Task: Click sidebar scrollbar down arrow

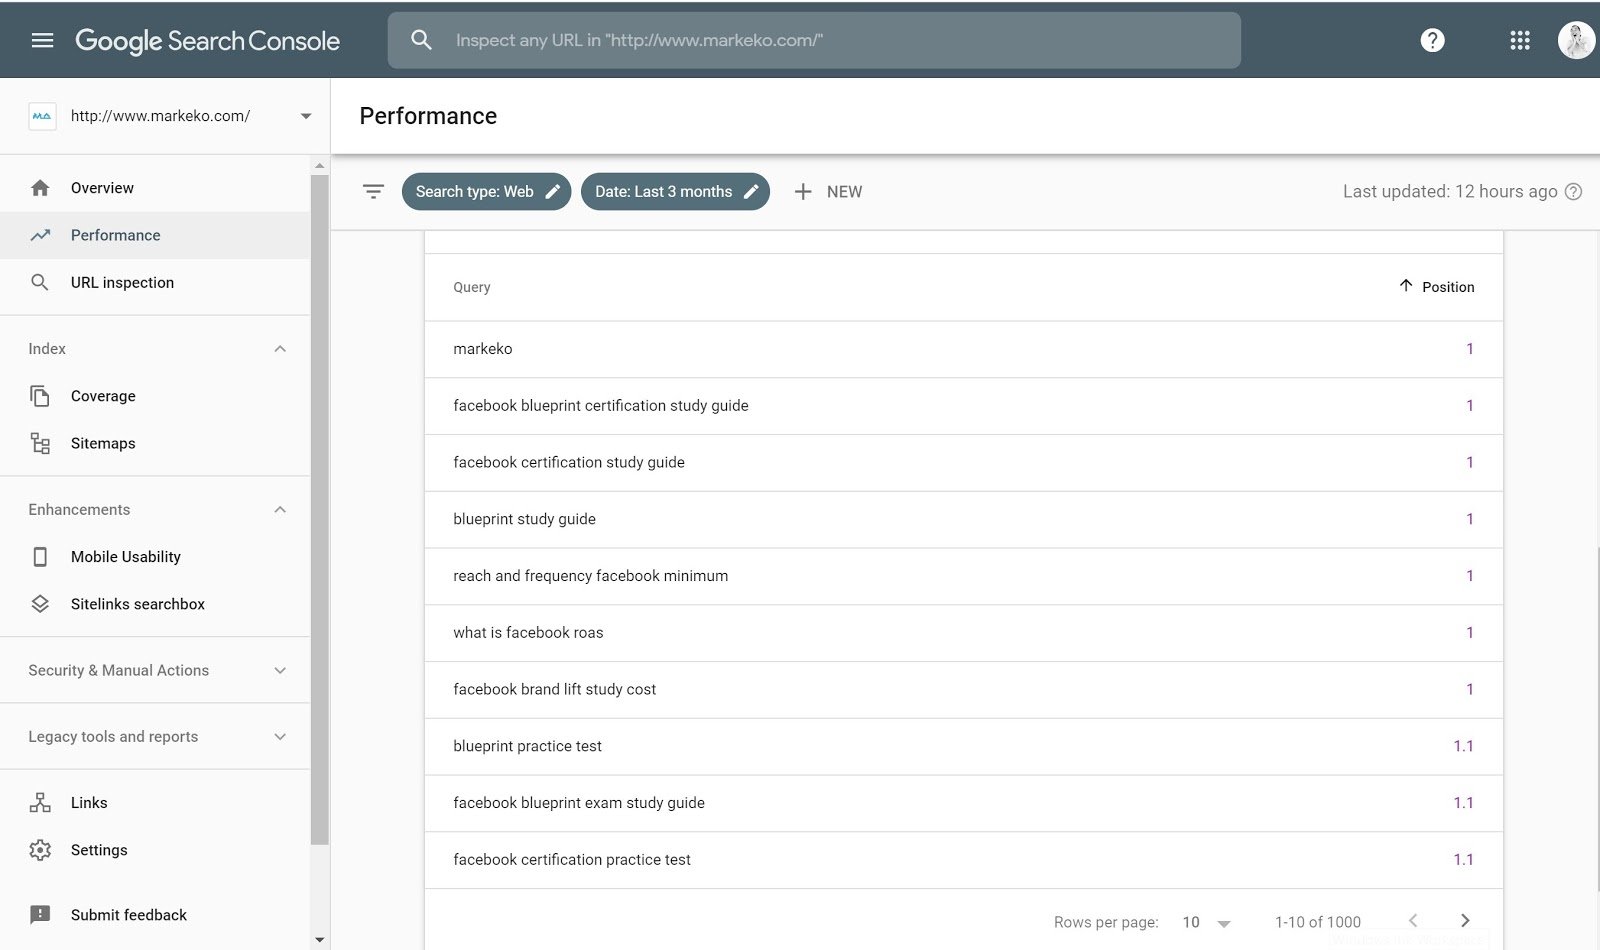Action: pyautogui.click(x=320, y=940)
